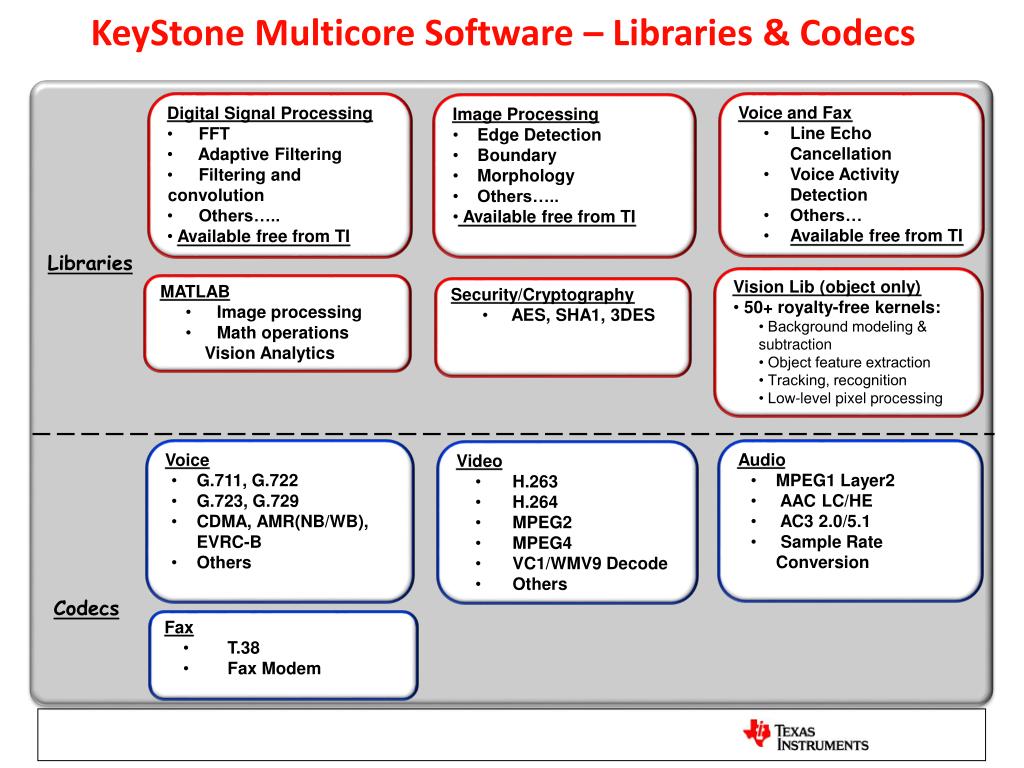This screenshot has height=768, width=1024.
Task: Click CDMA, AMR(NB/WB) text
Action: [282, 522]
